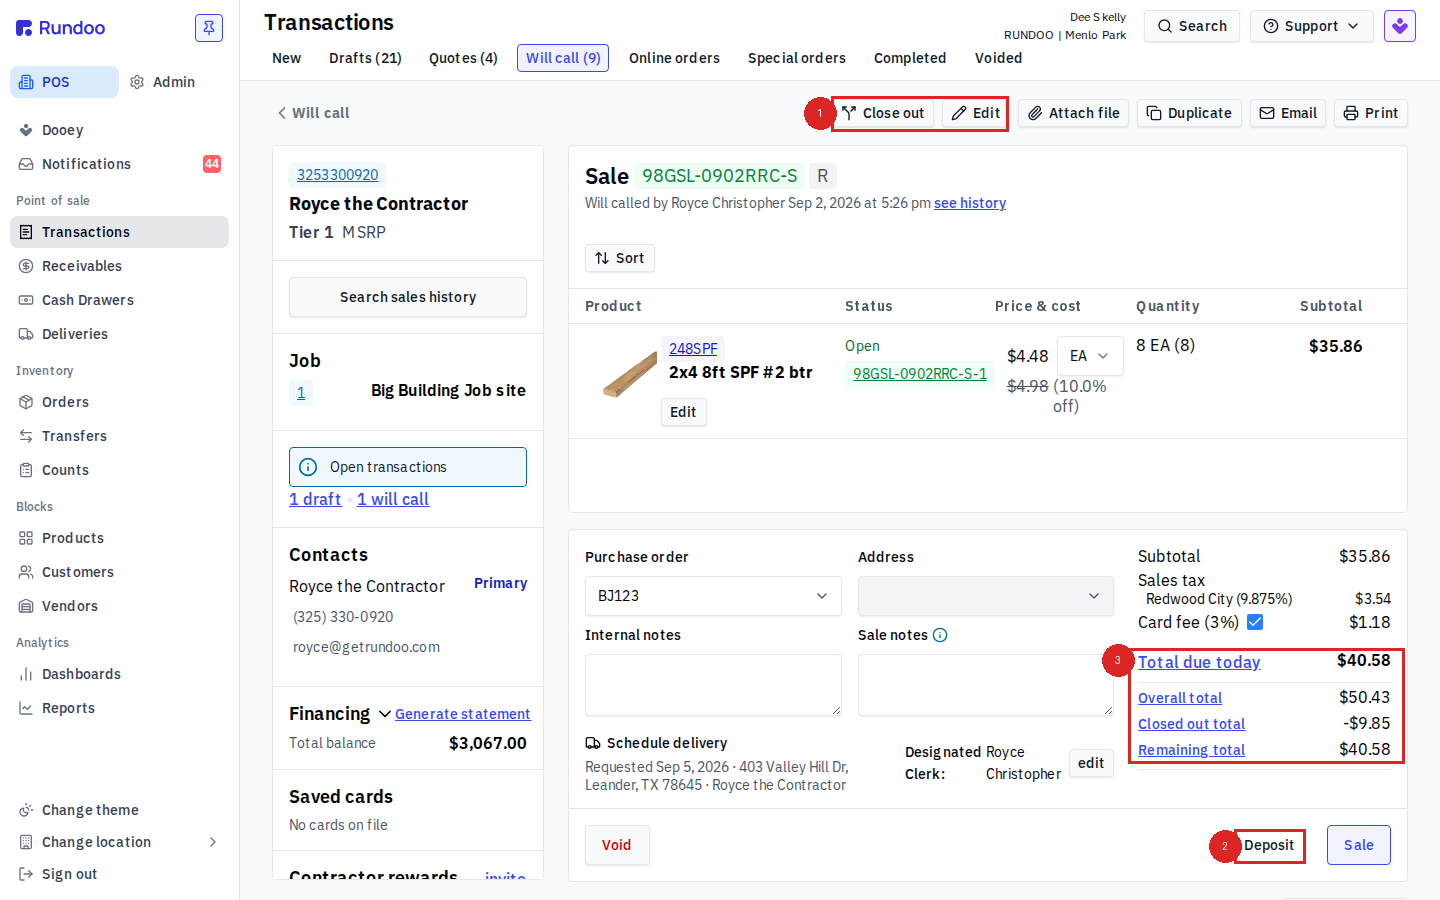Expand Change location submenu

213,842
